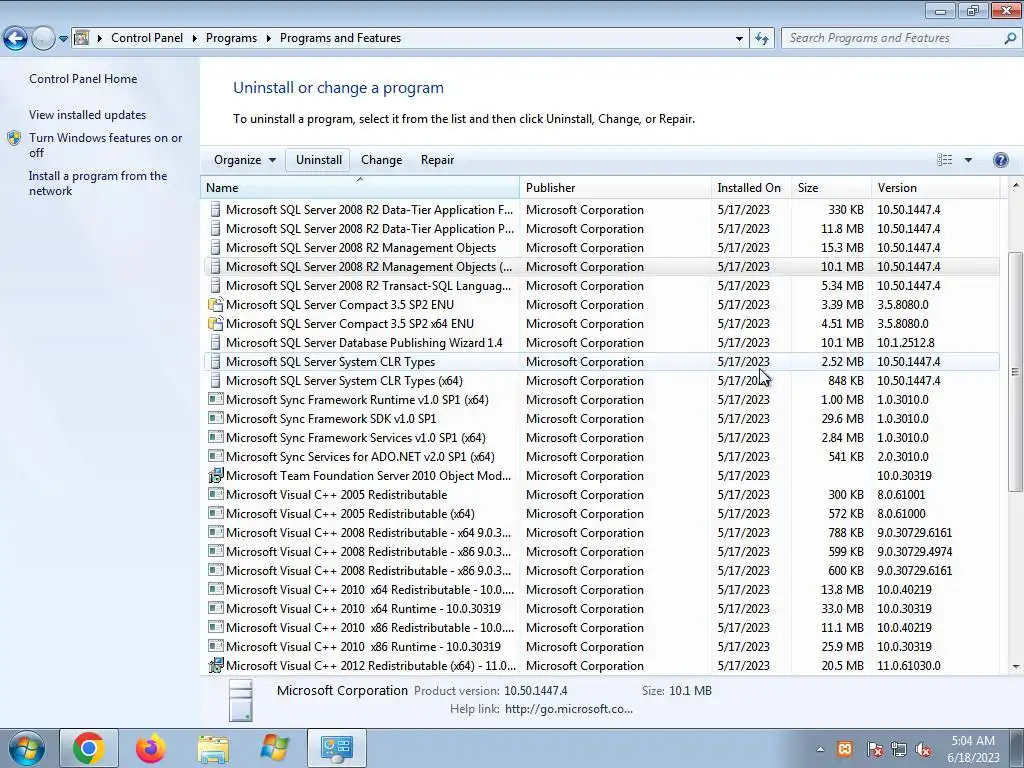Click size cell 29.6 MB
Viewport: 1024px width, 768px height.
[x=842, y=418]
